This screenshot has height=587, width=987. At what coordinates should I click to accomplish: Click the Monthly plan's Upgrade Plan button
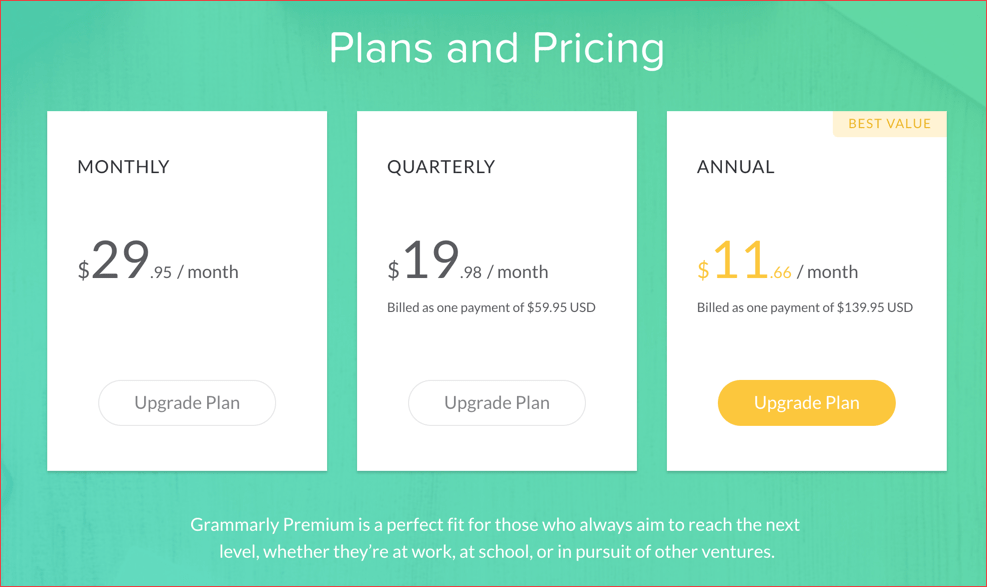(x=186, y=402)
